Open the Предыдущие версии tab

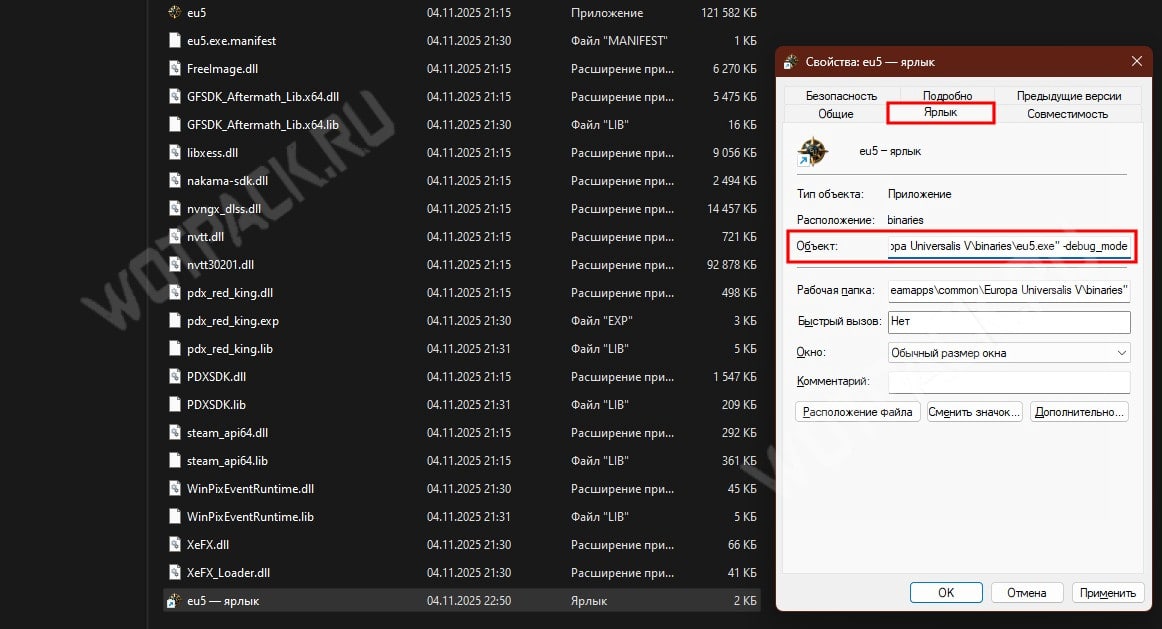pos(1068,96)
